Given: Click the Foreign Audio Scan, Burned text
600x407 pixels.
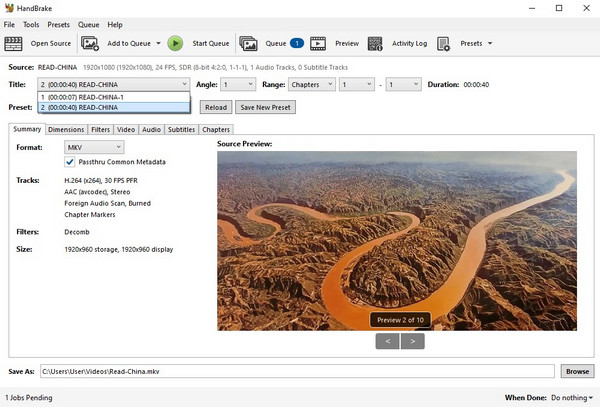Looking at the screenshot, I should coord(108,204).
